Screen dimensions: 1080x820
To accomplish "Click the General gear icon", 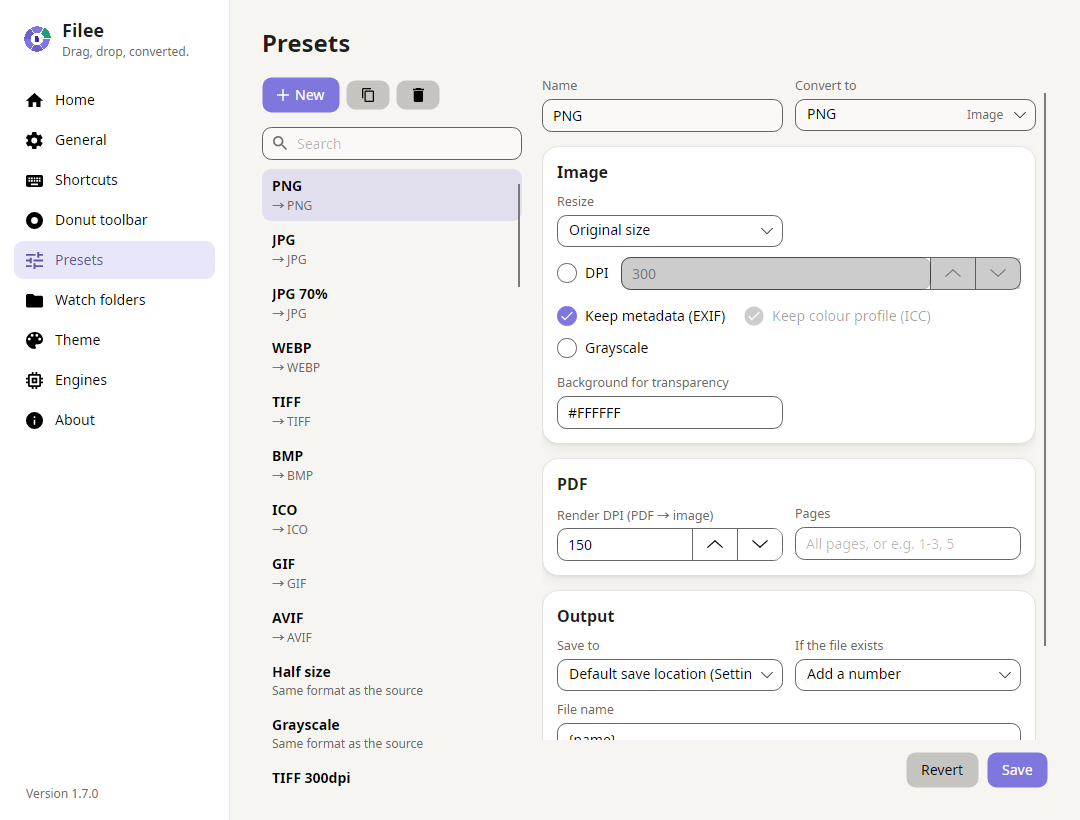I will coord(34,140).
